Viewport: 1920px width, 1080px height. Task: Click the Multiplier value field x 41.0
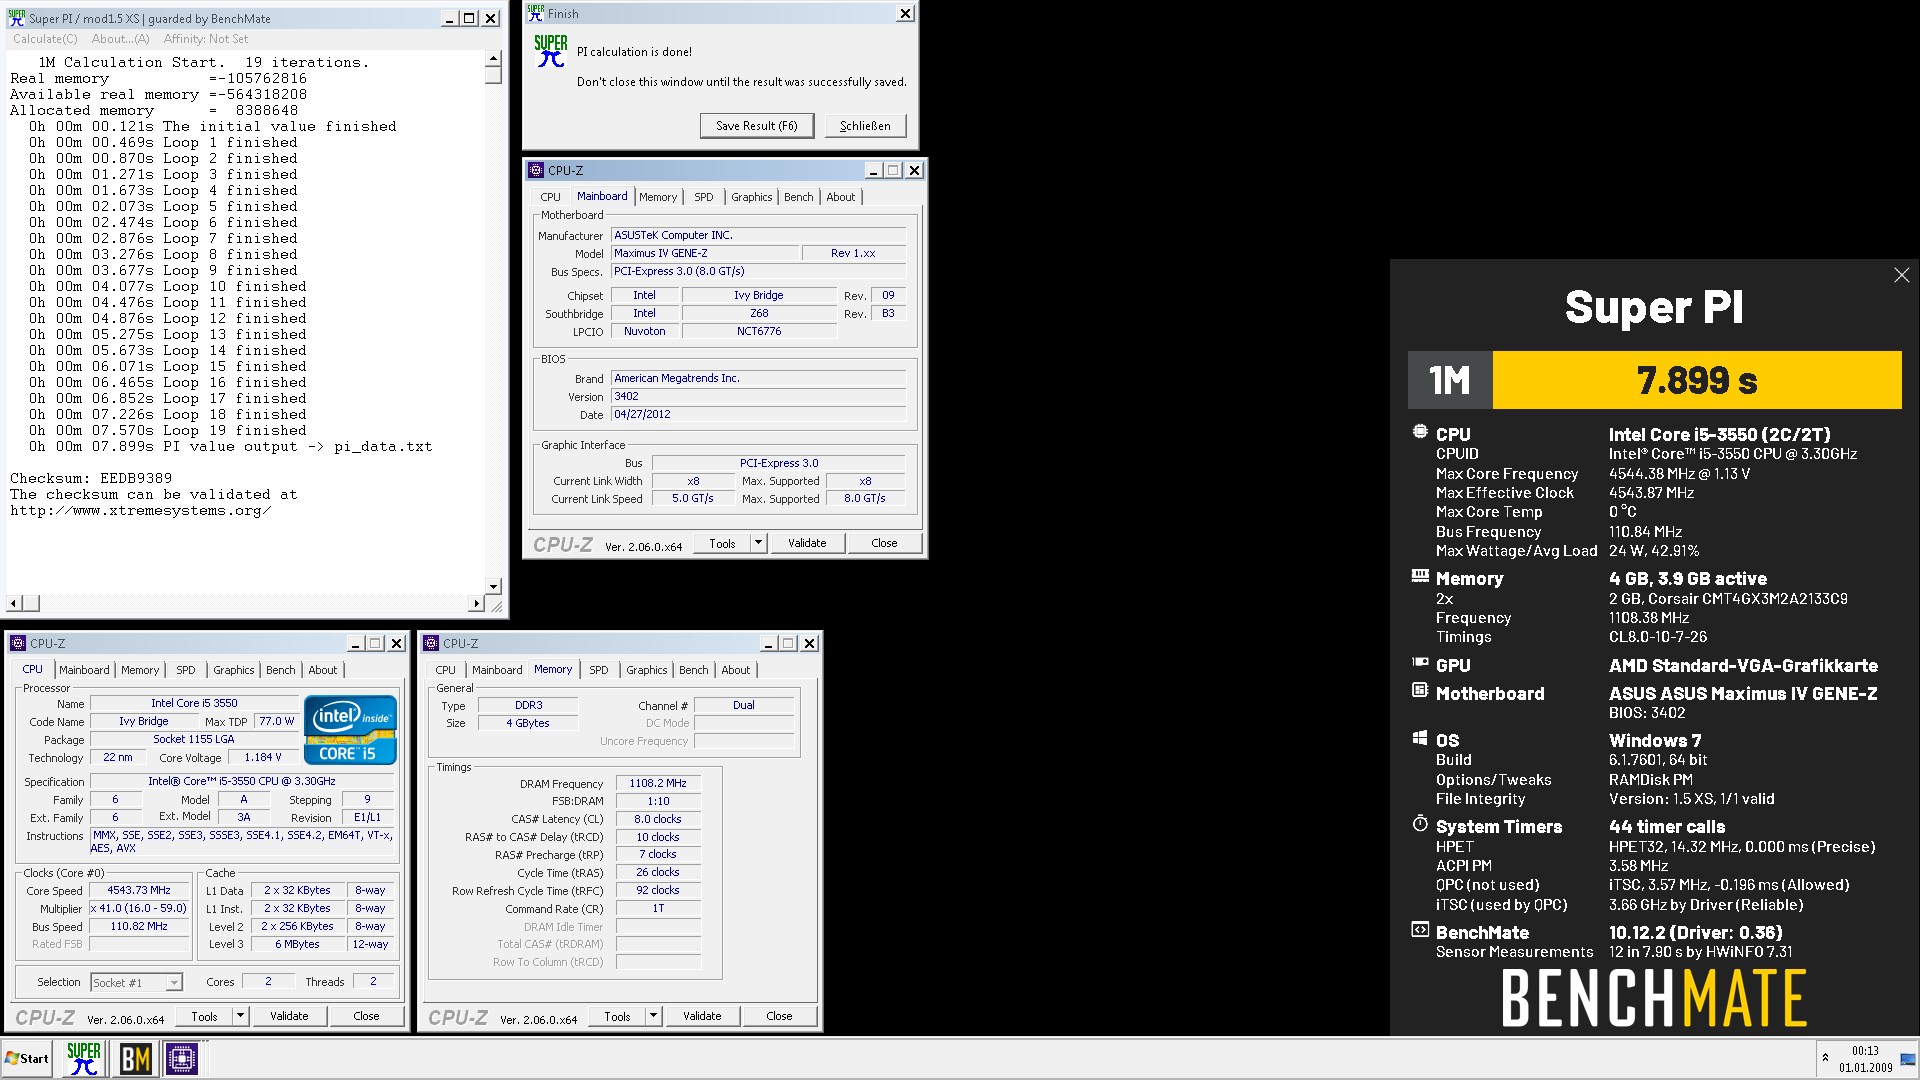139,908
